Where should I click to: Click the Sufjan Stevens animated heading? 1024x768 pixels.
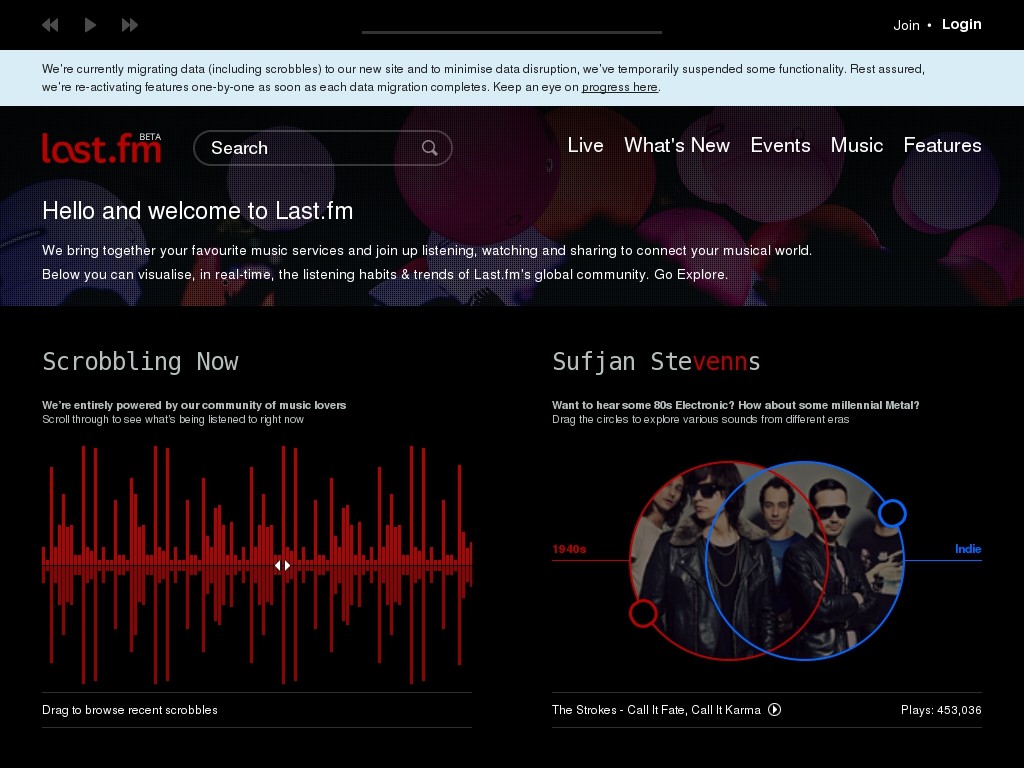[656, 361]
